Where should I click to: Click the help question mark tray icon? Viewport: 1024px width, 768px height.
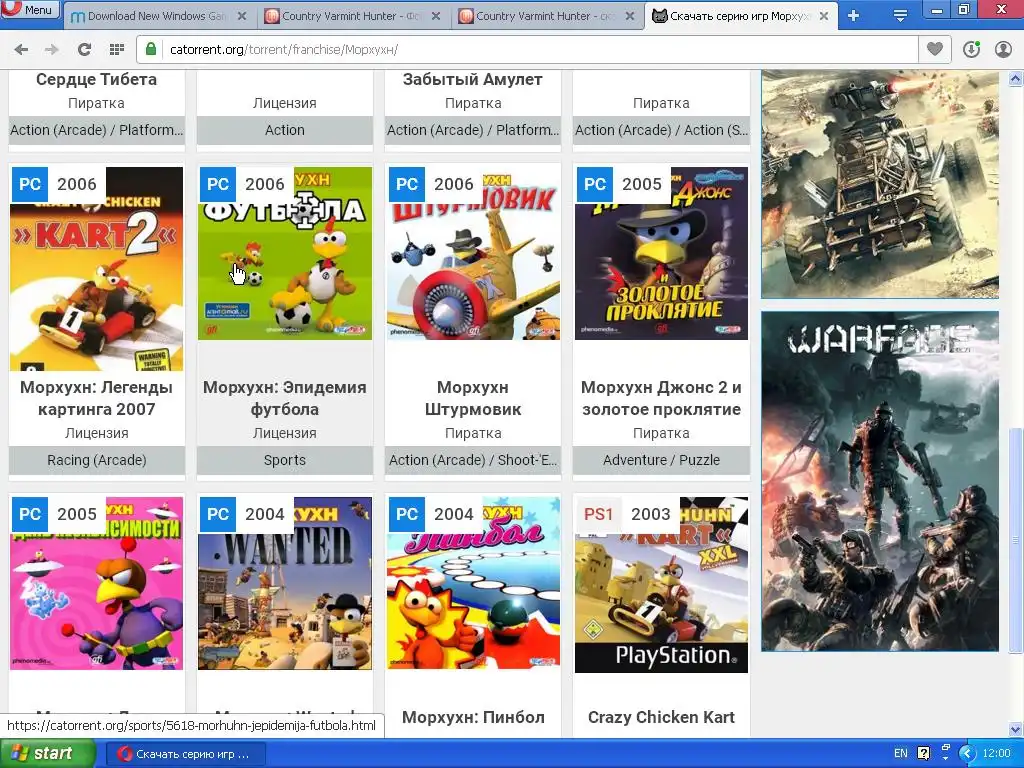(923, 754)
